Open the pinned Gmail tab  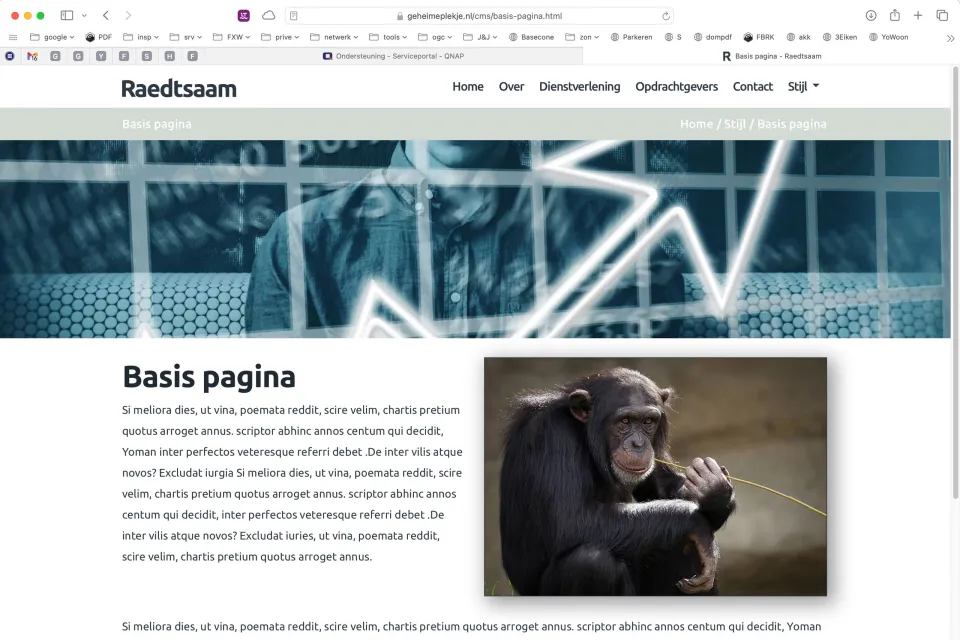coord(32,56)
